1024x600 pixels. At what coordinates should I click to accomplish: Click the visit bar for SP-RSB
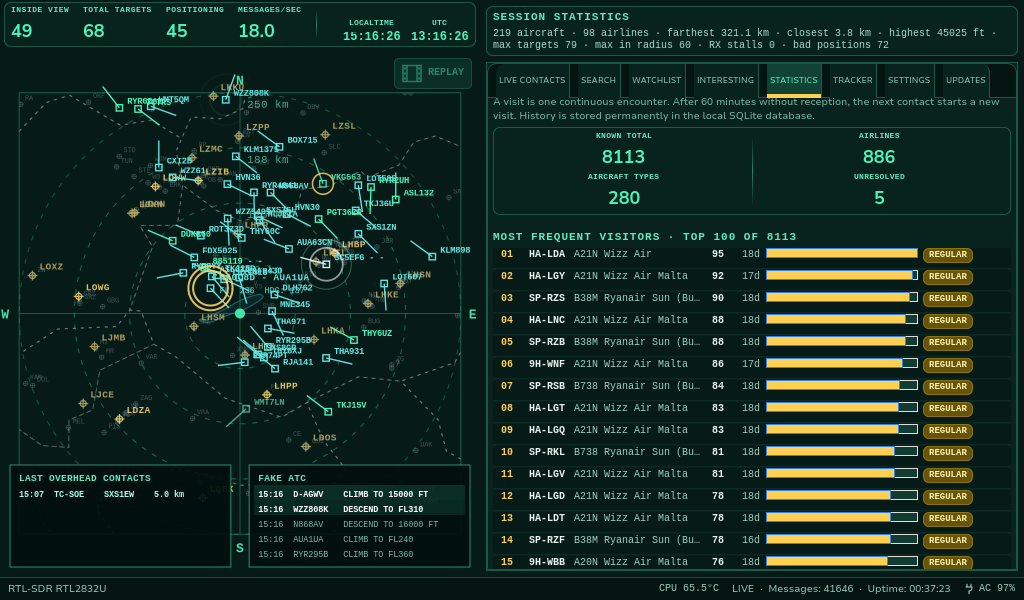coord(842,385)
